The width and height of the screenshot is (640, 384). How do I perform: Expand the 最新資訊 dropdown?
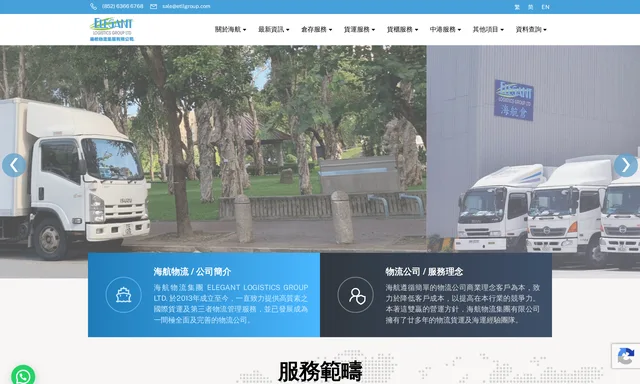tap(273, 29)
